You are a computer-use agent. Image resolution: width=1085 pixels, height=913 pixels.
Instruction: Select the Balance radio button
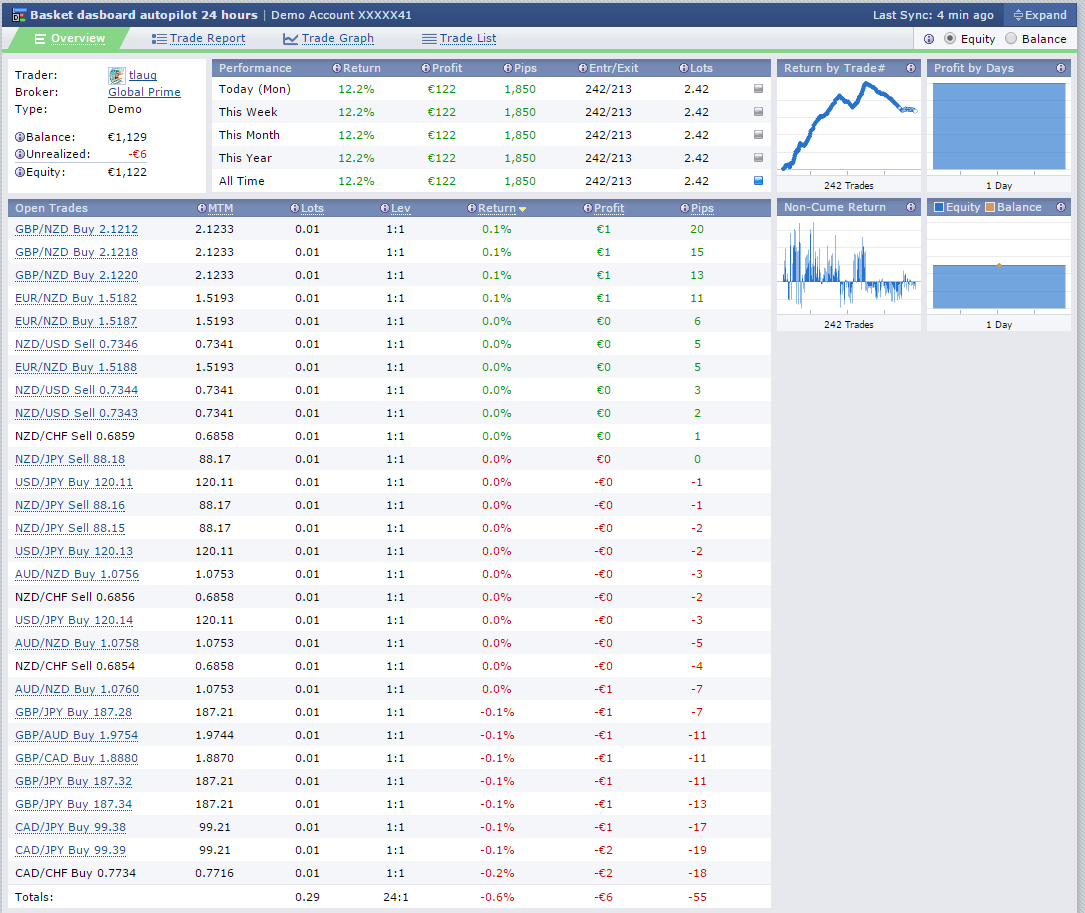coord(1011,39)
